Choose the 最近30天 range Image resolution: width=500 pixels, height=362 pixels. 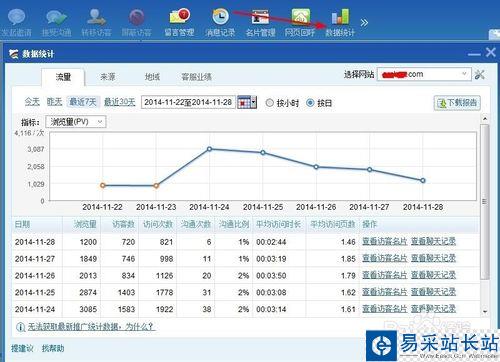(x=120, y=102)
